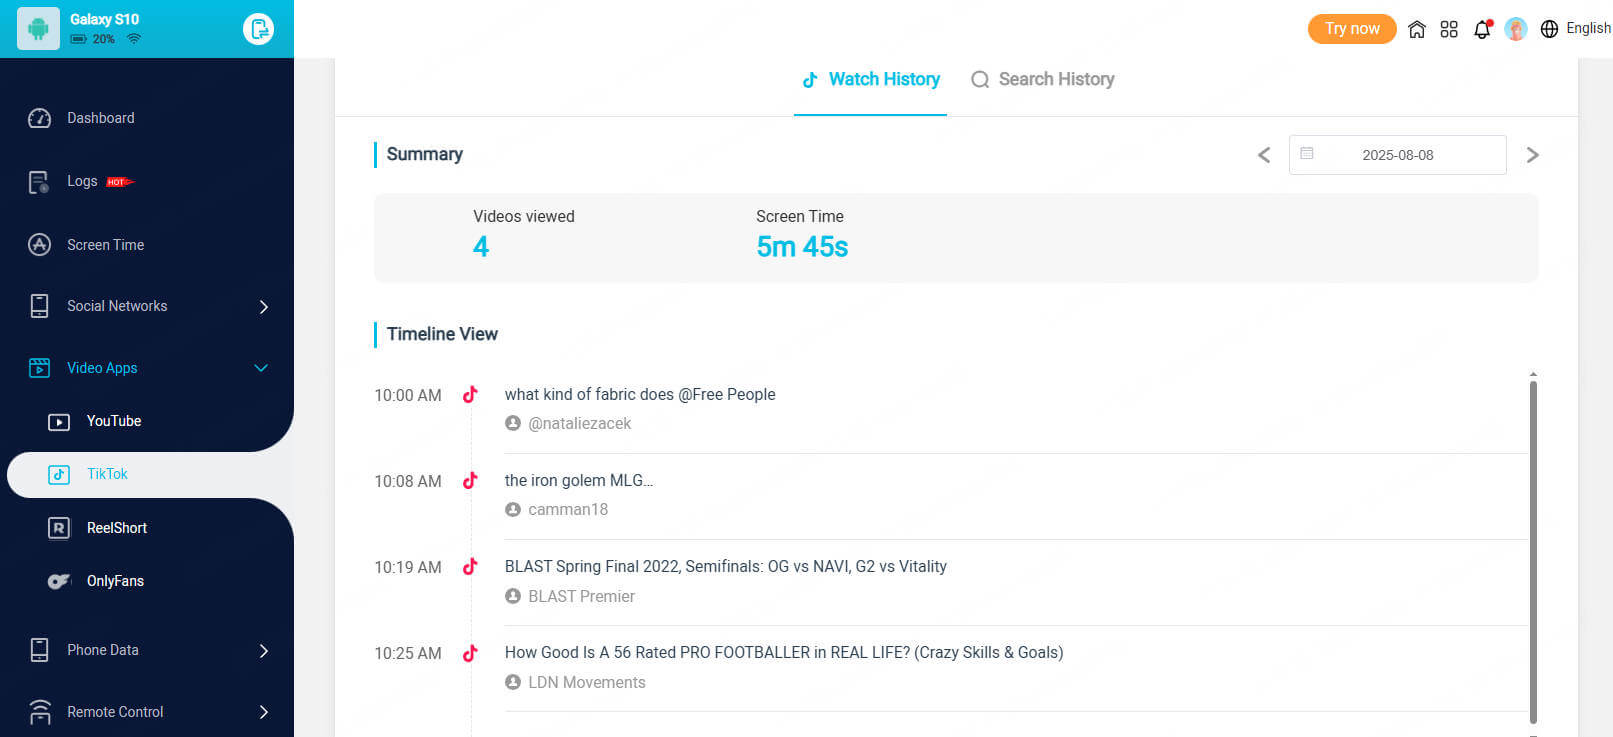Viewport: 1613px width, 737px height.
Task: Open Dashboard from the sidebar
Action: click(x=101, y=118)
